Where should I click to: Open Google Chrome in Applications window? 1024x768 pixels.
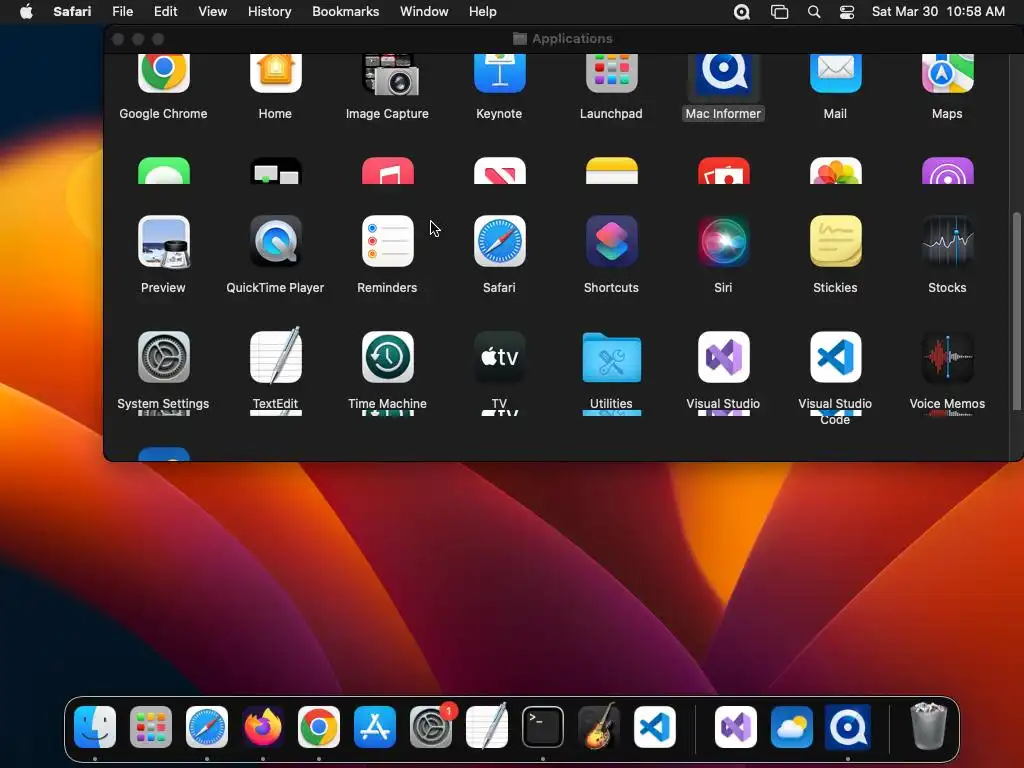[163, 73]
